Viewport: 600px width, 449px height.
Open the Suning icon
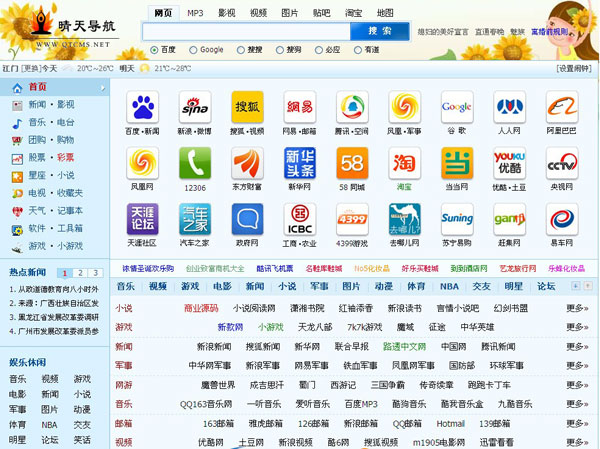pos(457,219)
